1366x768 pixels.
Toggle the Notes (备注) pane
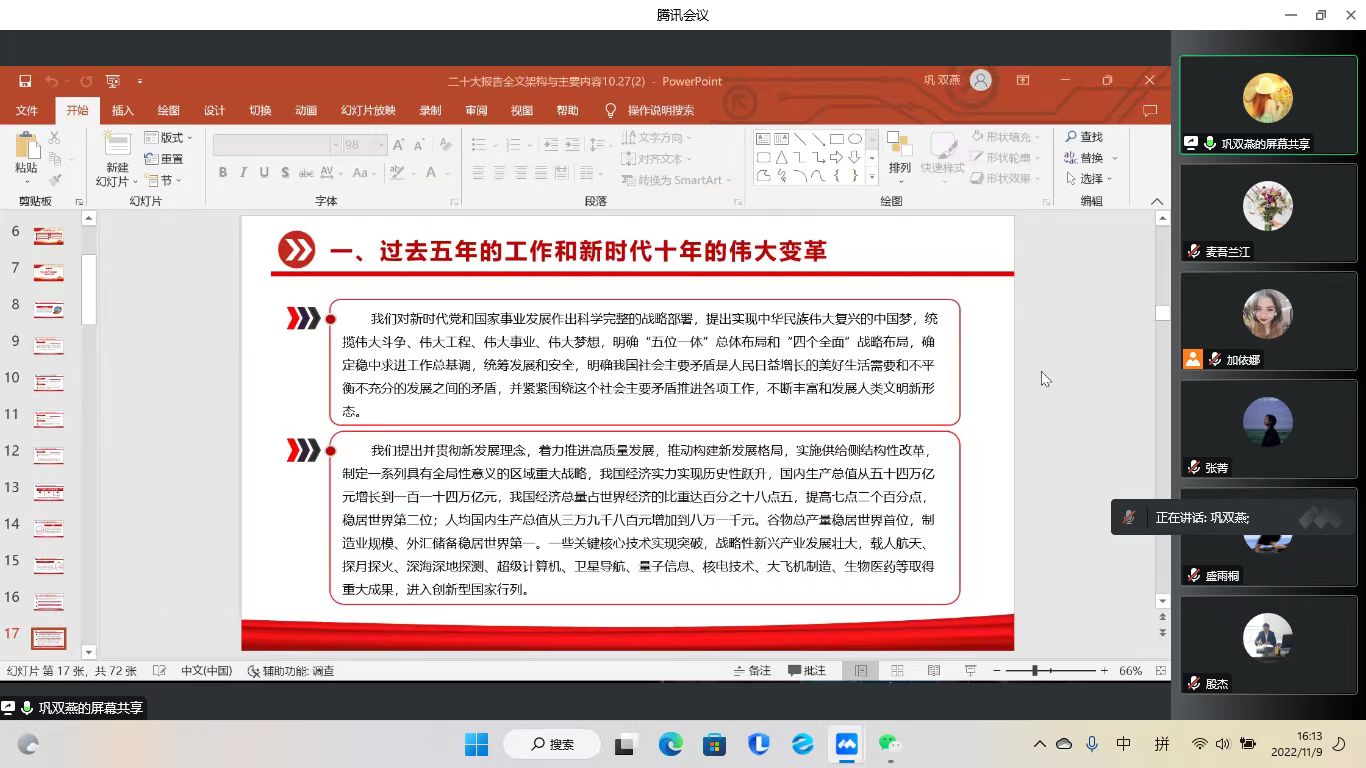(752, 671)
